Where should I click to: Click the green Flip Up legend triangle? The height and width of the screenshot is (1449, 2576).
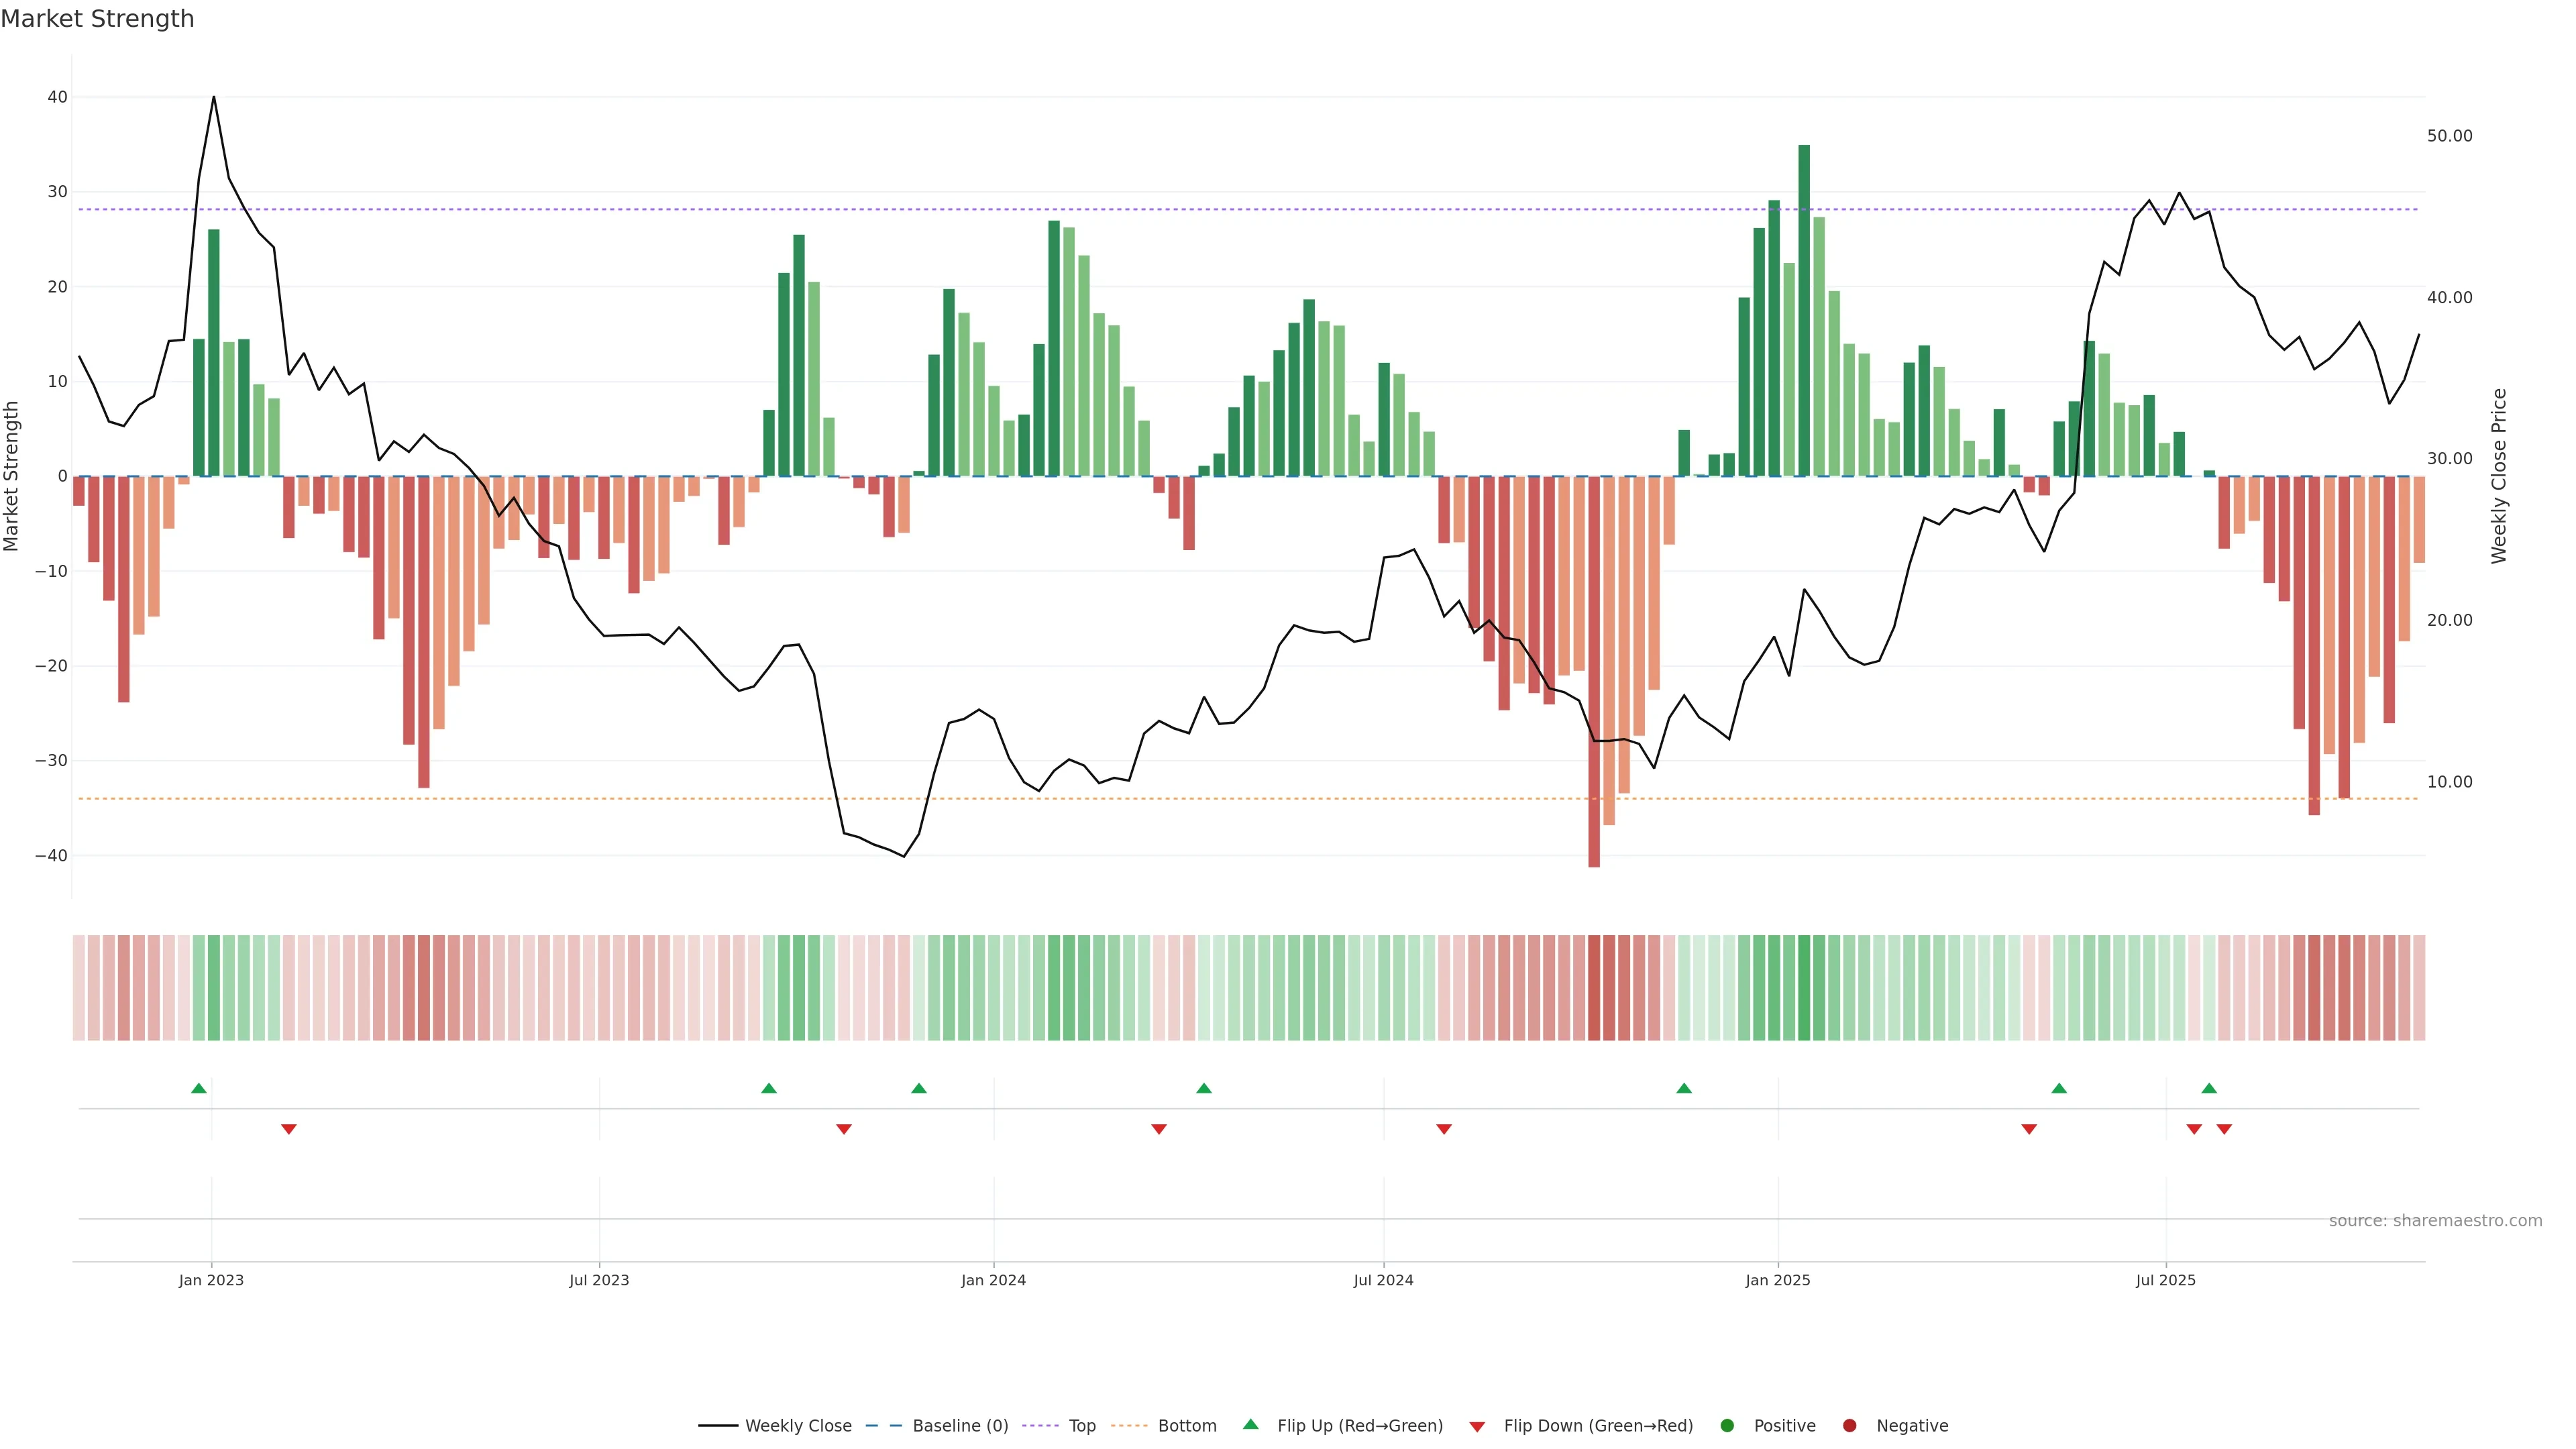pos(1250,1424)
